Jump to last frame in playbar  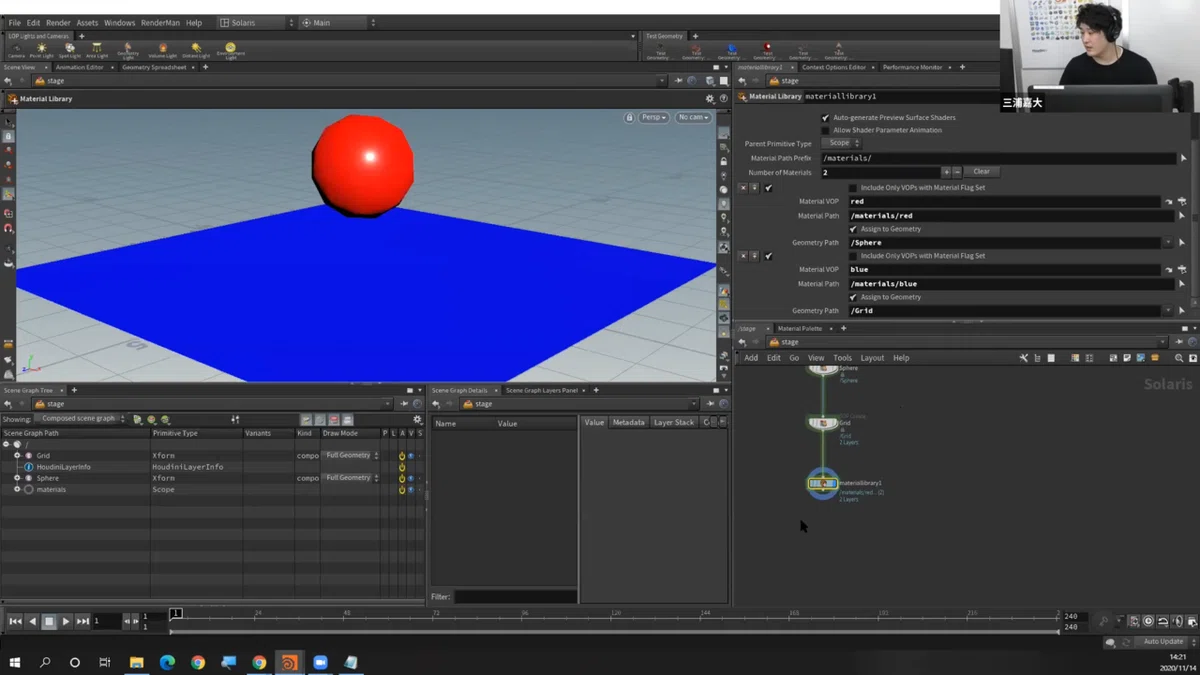tap(83, 621)
